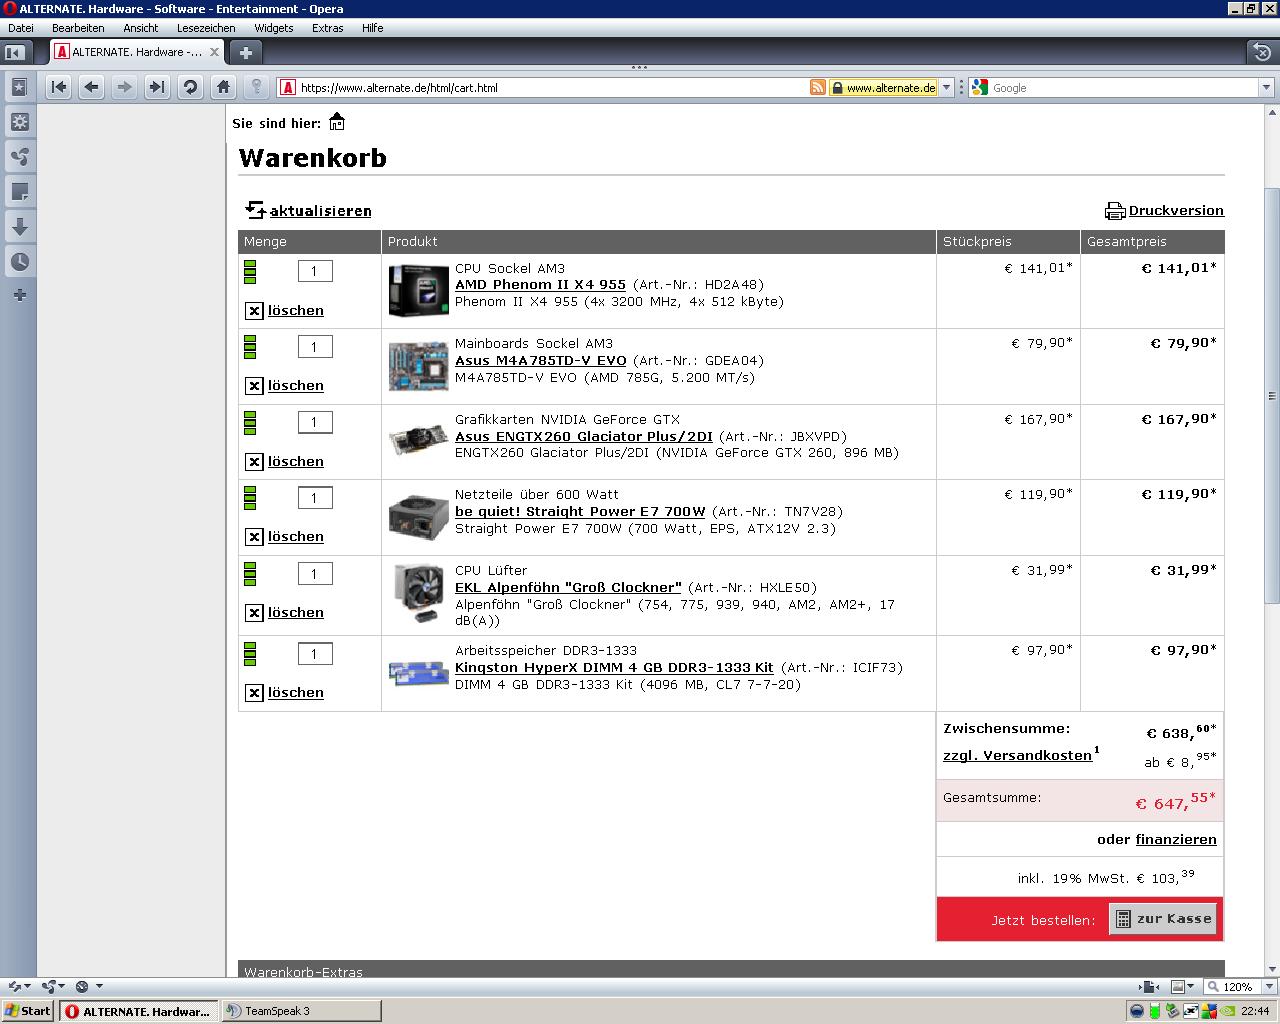Click the zzgl. Versandkosten link
The image size is (1280, 1024).
[x=1017, y=756]
